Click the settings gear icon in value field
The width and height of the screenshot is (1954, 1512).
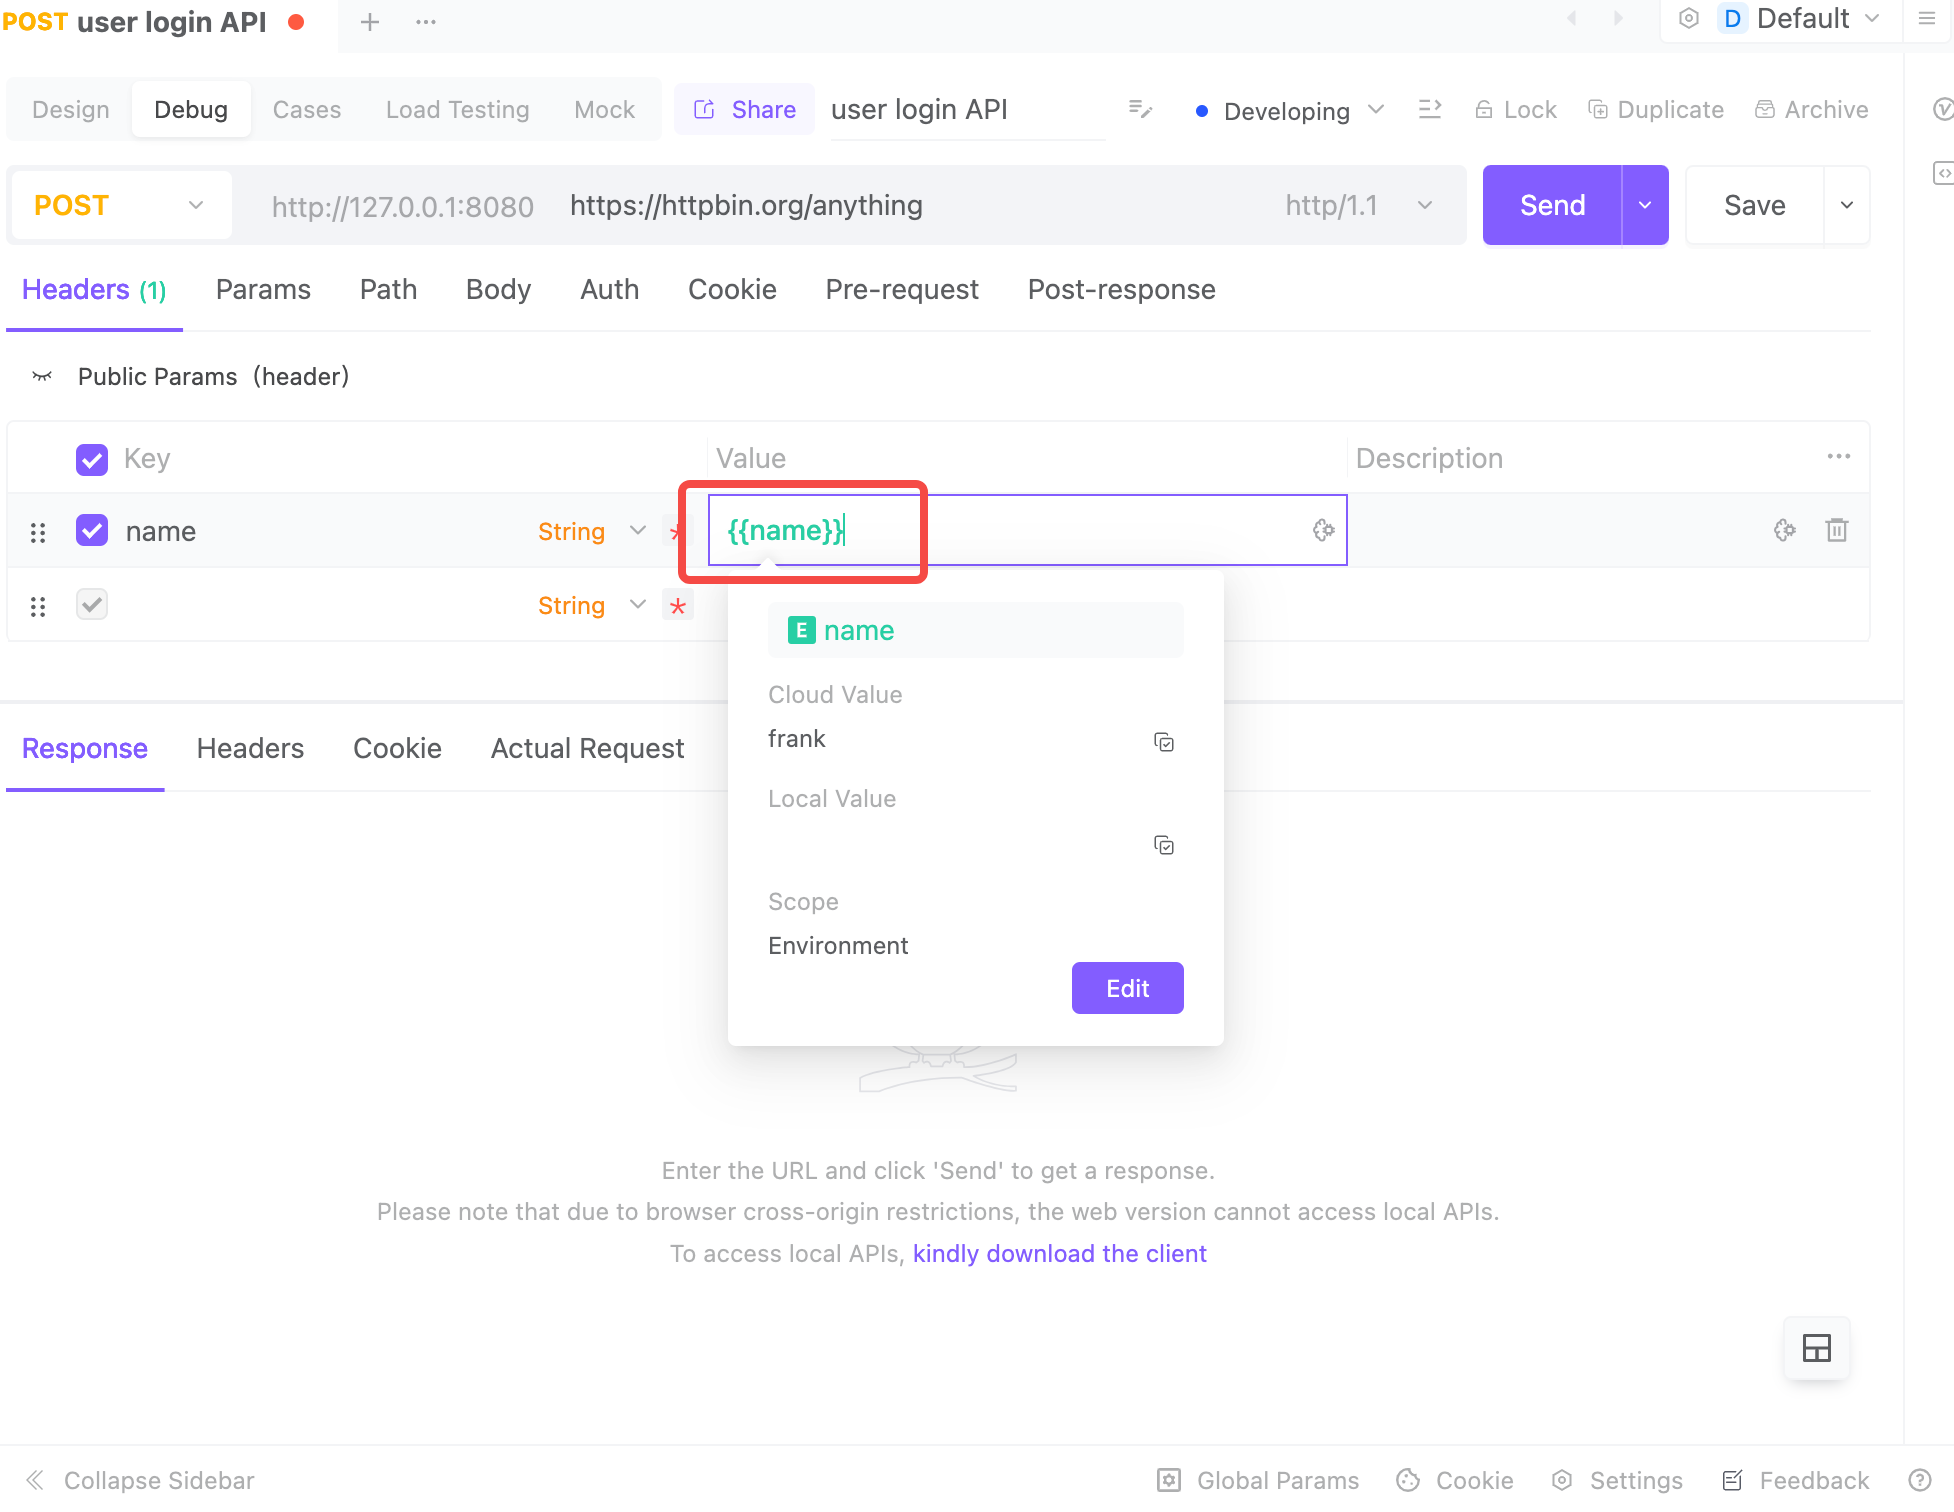(x=1323, y=528)
